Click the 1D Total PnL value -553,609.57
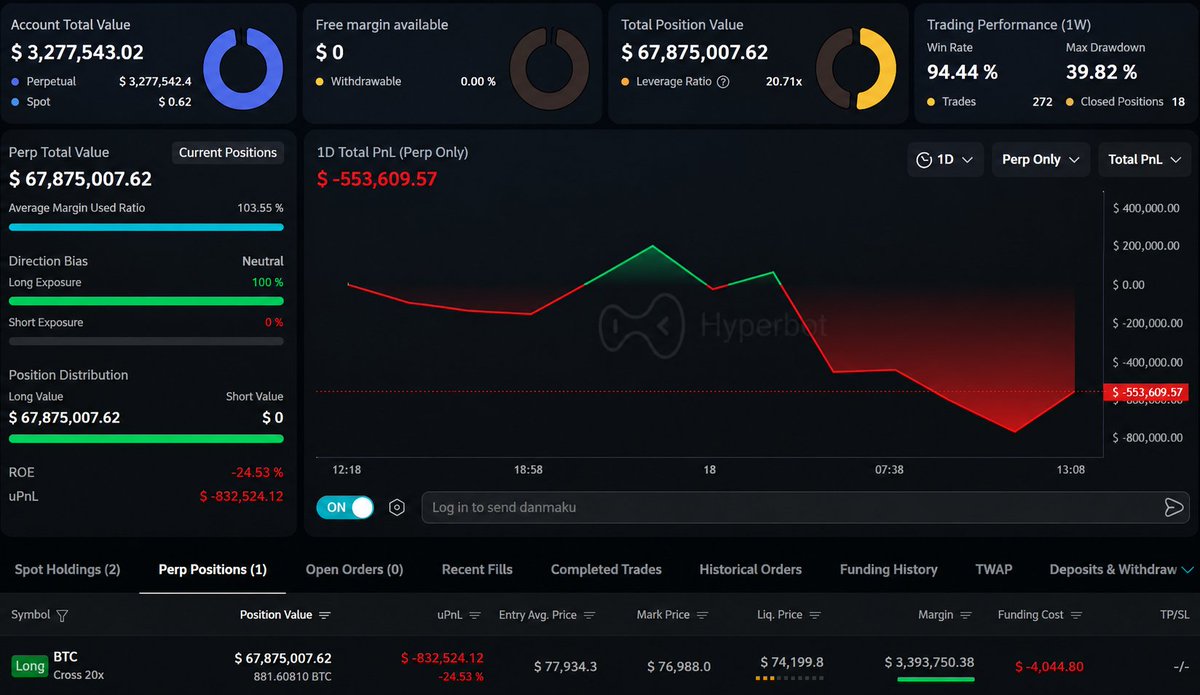Viewport: 1200px width, 695px height. point(377,179)
